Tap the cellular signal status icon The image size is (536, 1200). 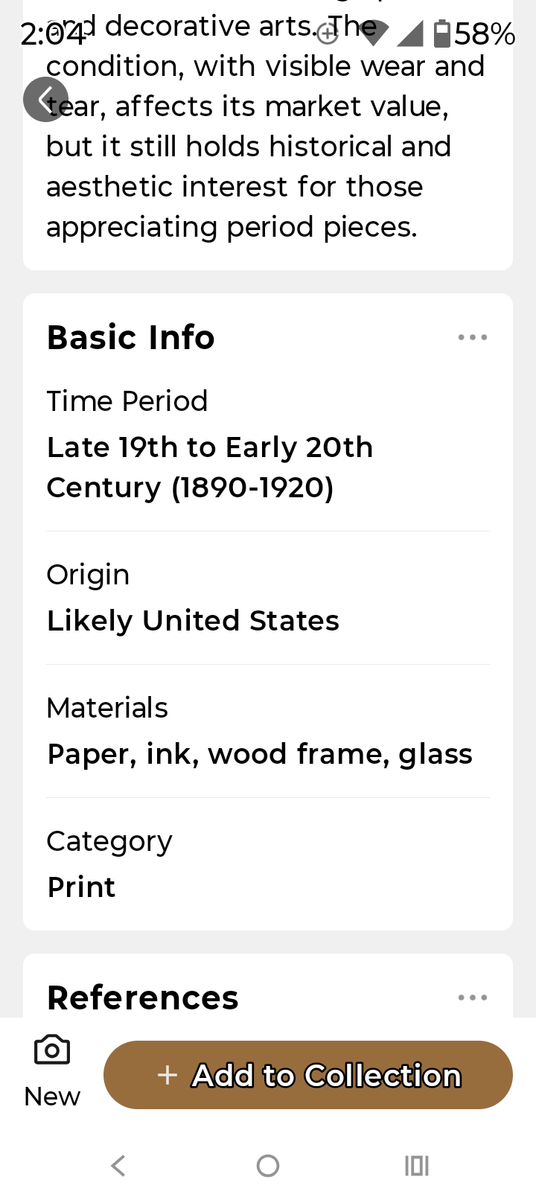[410, 36]
